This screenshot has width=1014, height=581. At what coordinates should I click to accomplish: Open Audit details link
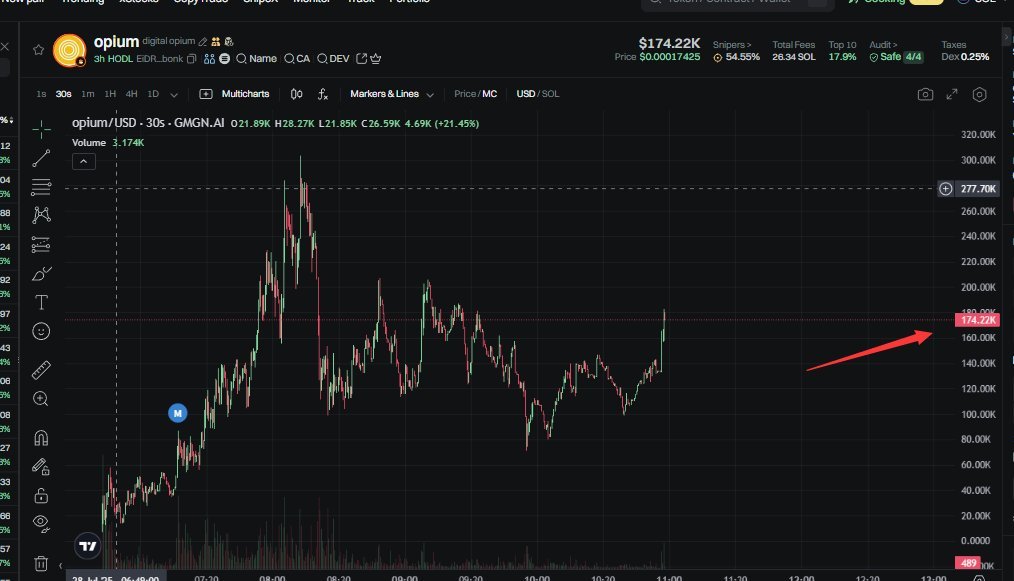pos(883,45)
